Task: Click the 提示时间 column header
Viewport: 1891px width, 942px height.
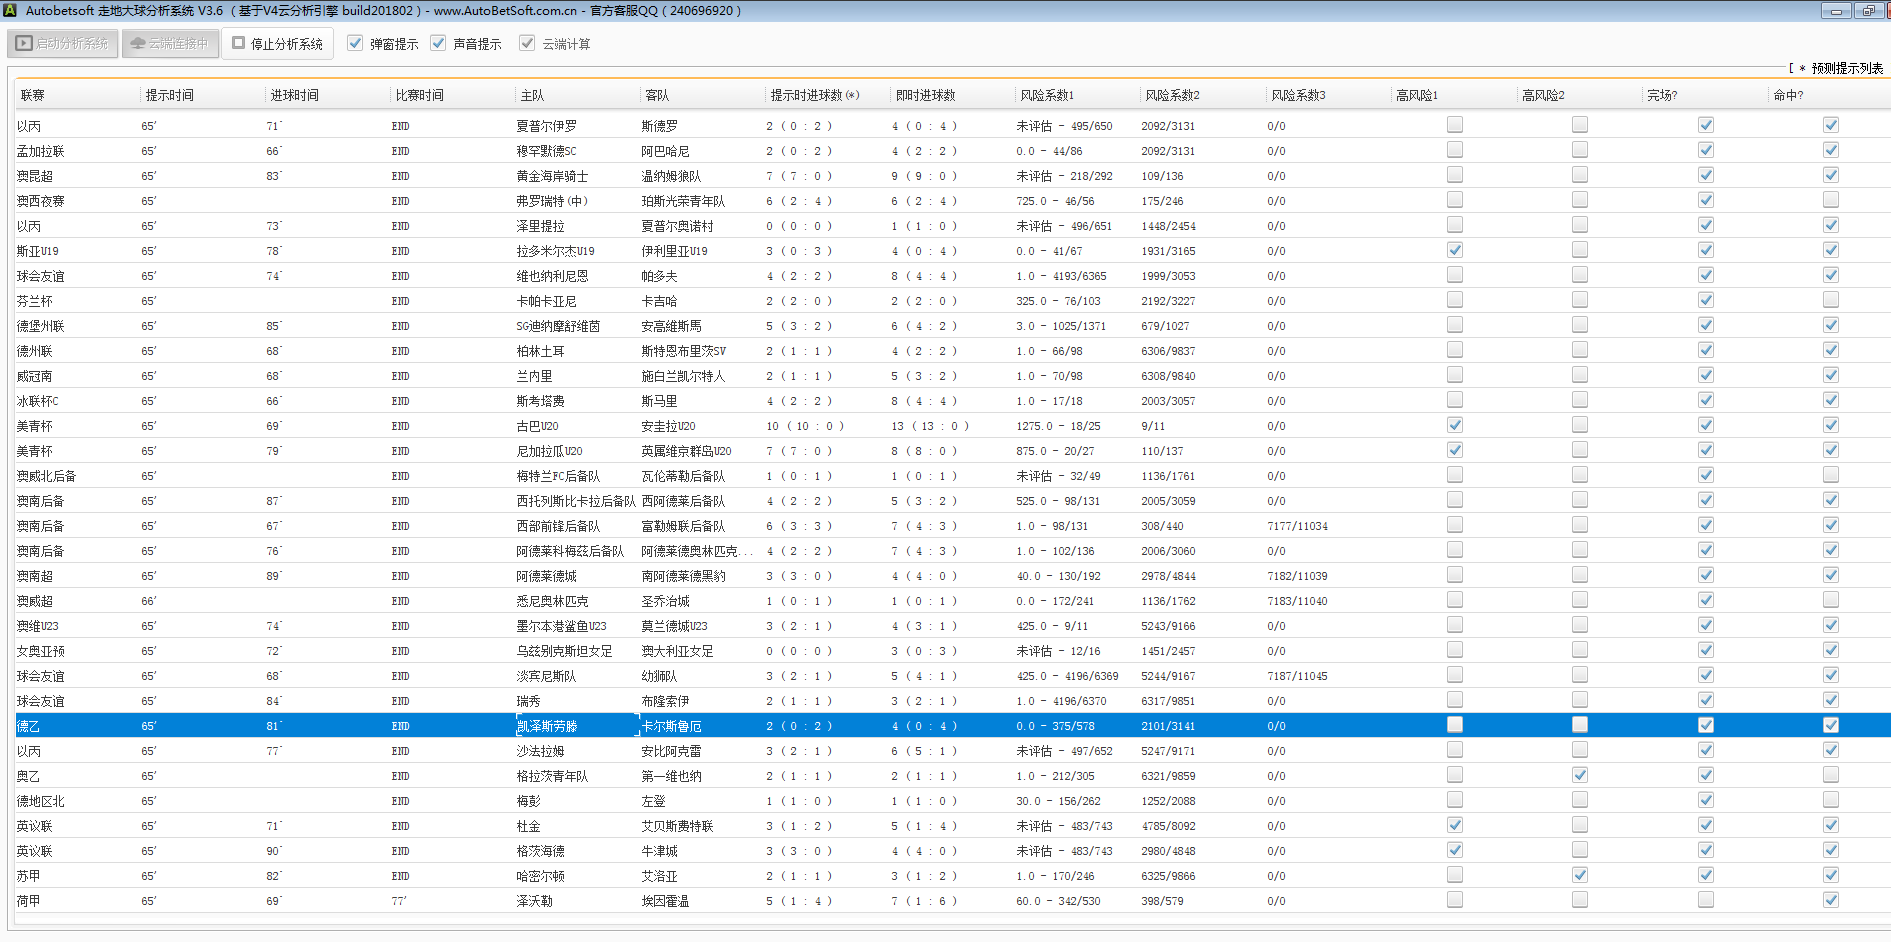Action: click(170, 95)
